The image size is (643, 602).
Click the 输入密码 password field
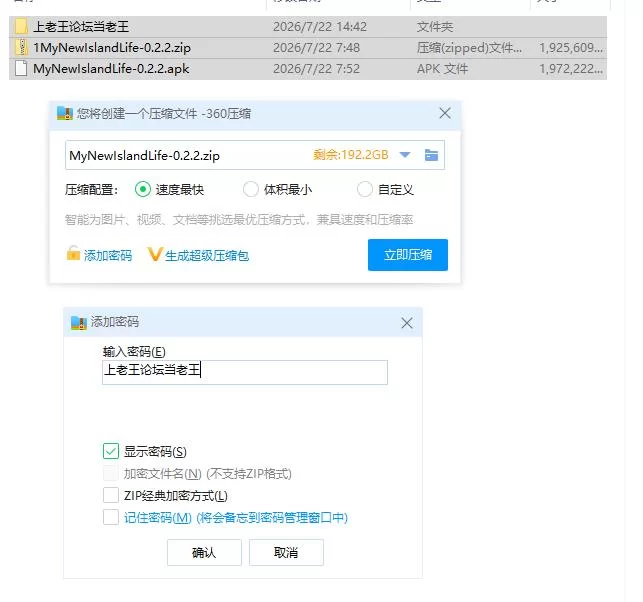[245, 372]
